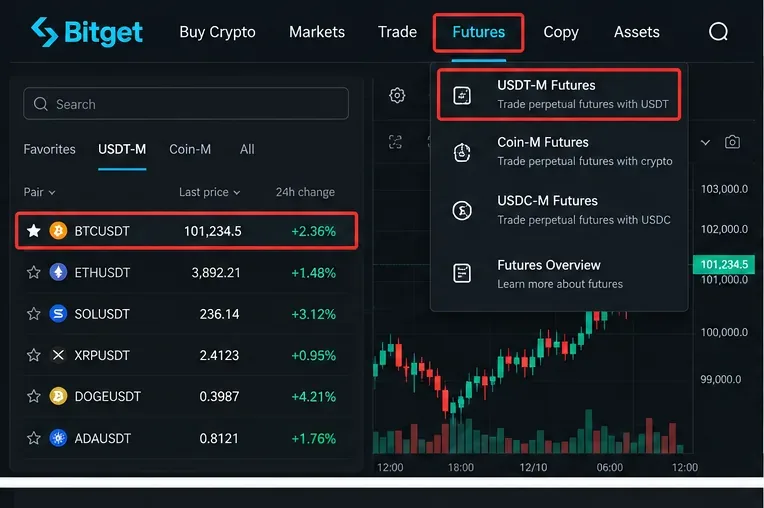Open Buy Crypto menu
Screen dimensions: 764x508
217,32
